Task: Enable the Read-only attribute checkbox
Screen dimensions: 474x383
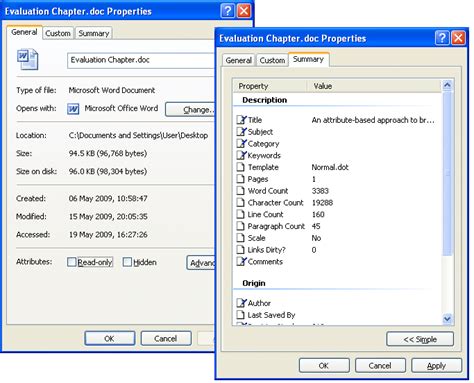Action: (x=72, y=262)
